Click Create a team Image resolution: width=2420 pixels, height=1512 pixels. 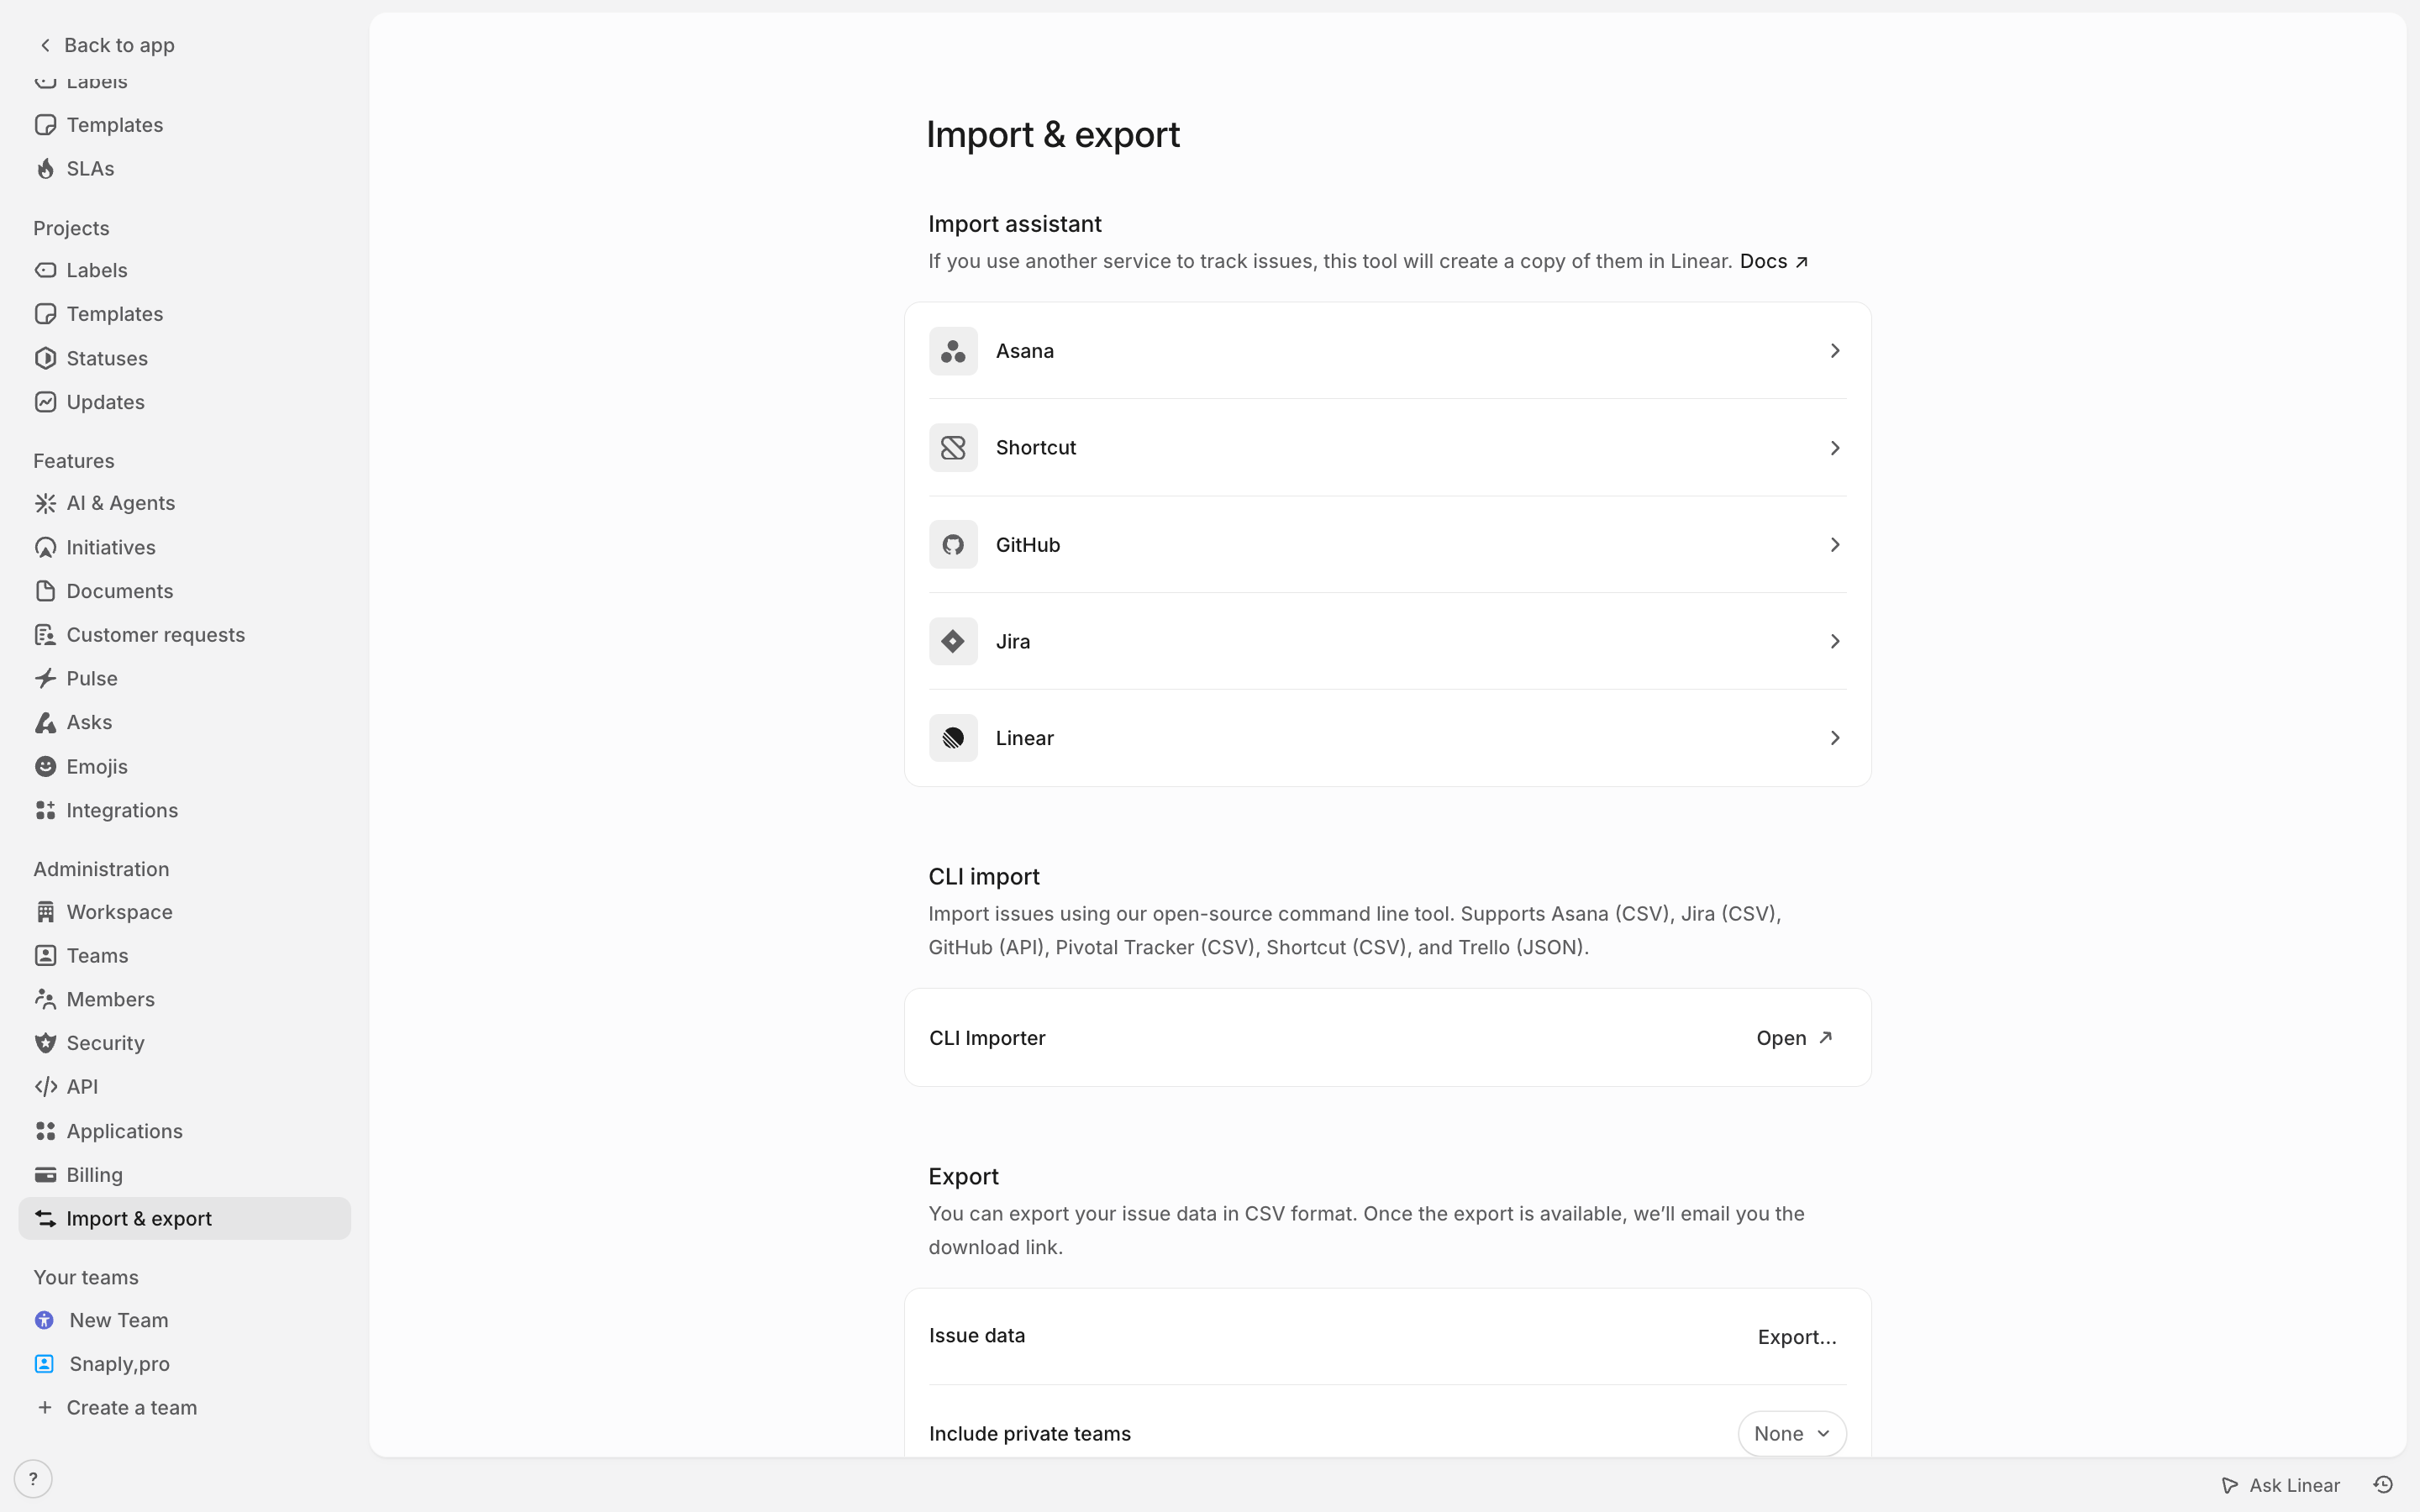[185, 1408]
